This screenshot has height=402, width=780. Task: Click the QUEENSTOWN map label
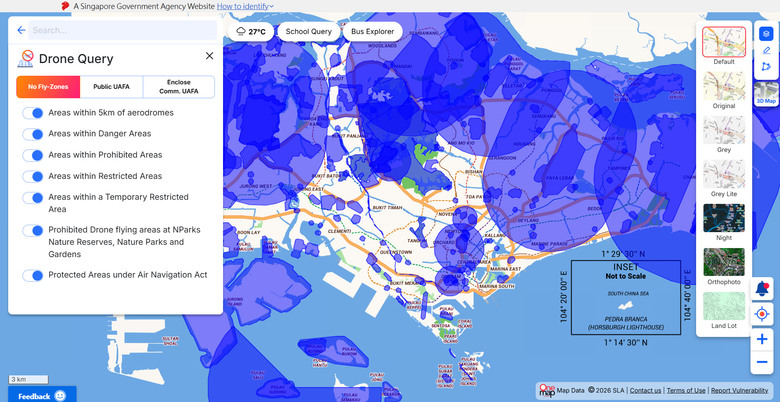395,252
